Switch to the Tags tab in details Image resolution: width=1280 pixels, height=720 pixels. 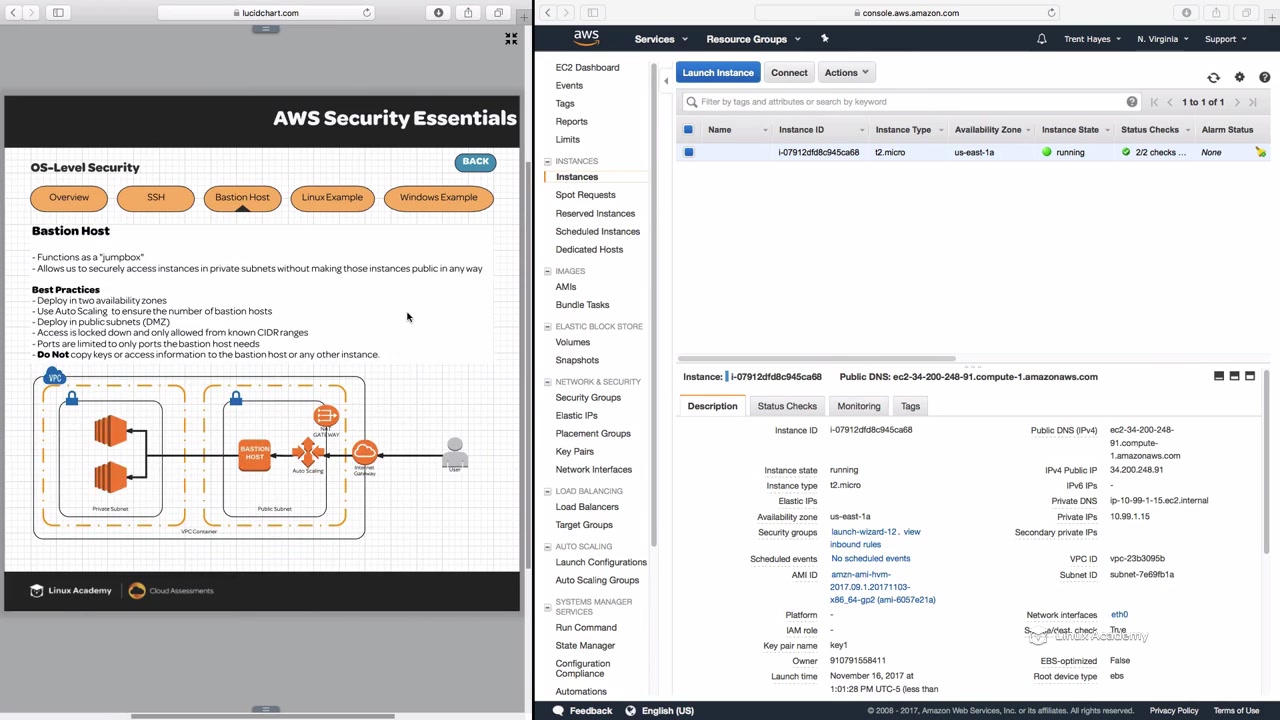[910, 406]
